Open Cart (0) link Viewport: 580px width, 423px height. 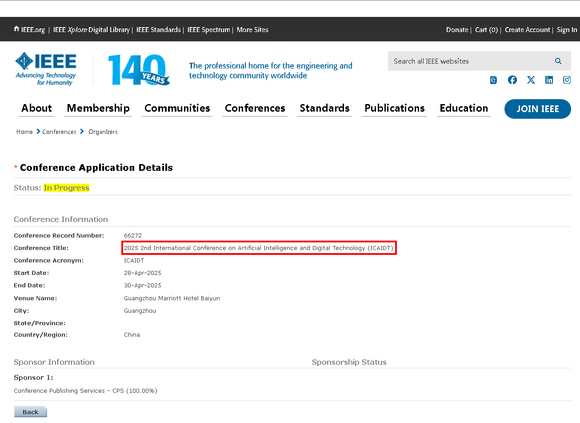[486, 30]
